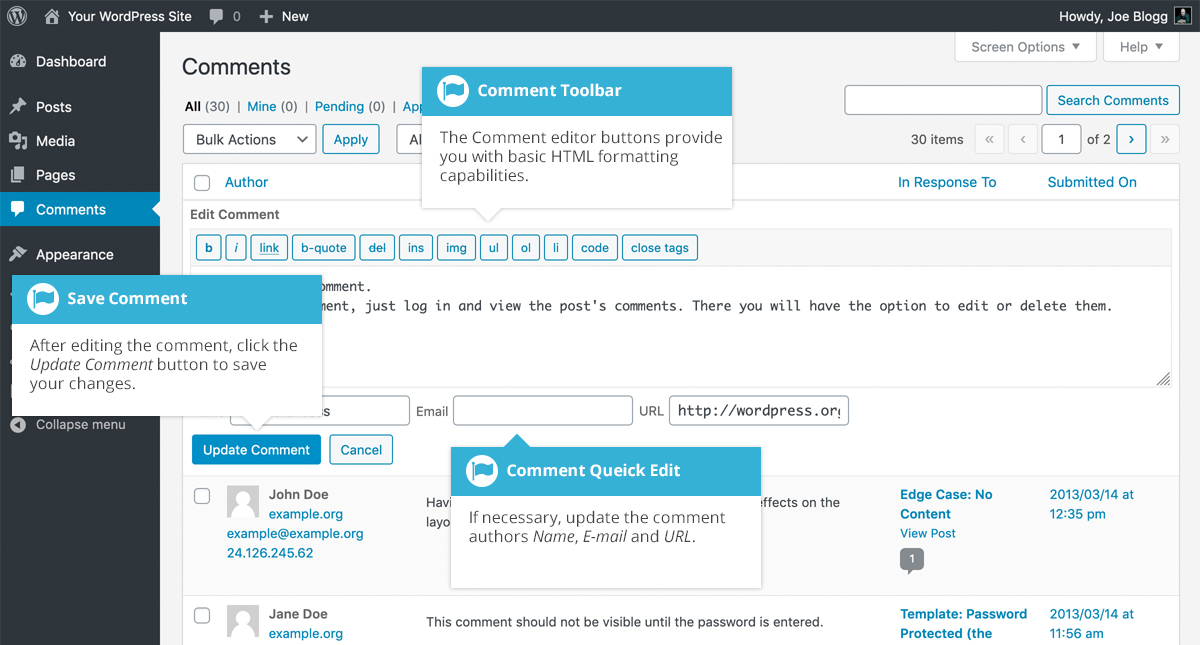The width and height of the screenshot is (1200, 645).
Task: Cancel the comment quick edit
Action: click(x=361, y=450)
